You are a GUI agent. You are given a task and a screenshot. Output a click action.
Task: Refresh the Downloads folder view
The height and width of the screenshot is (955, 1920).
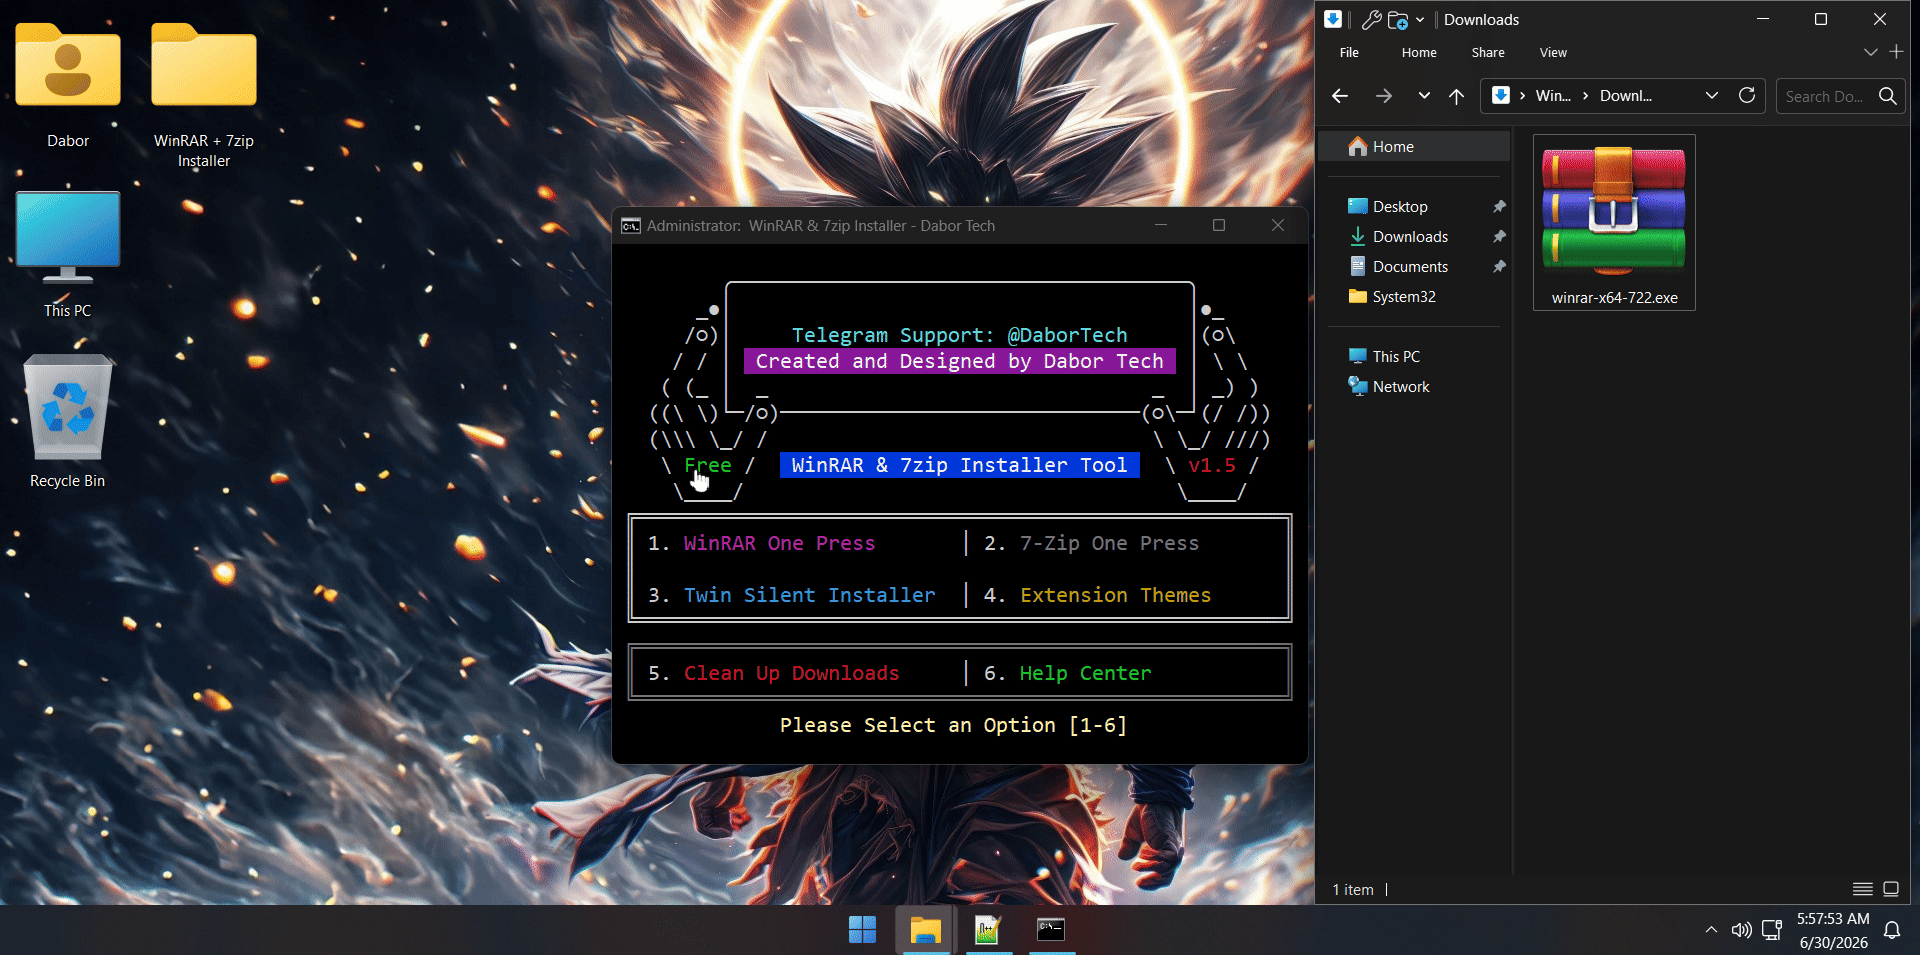(x=1747, y=95)
